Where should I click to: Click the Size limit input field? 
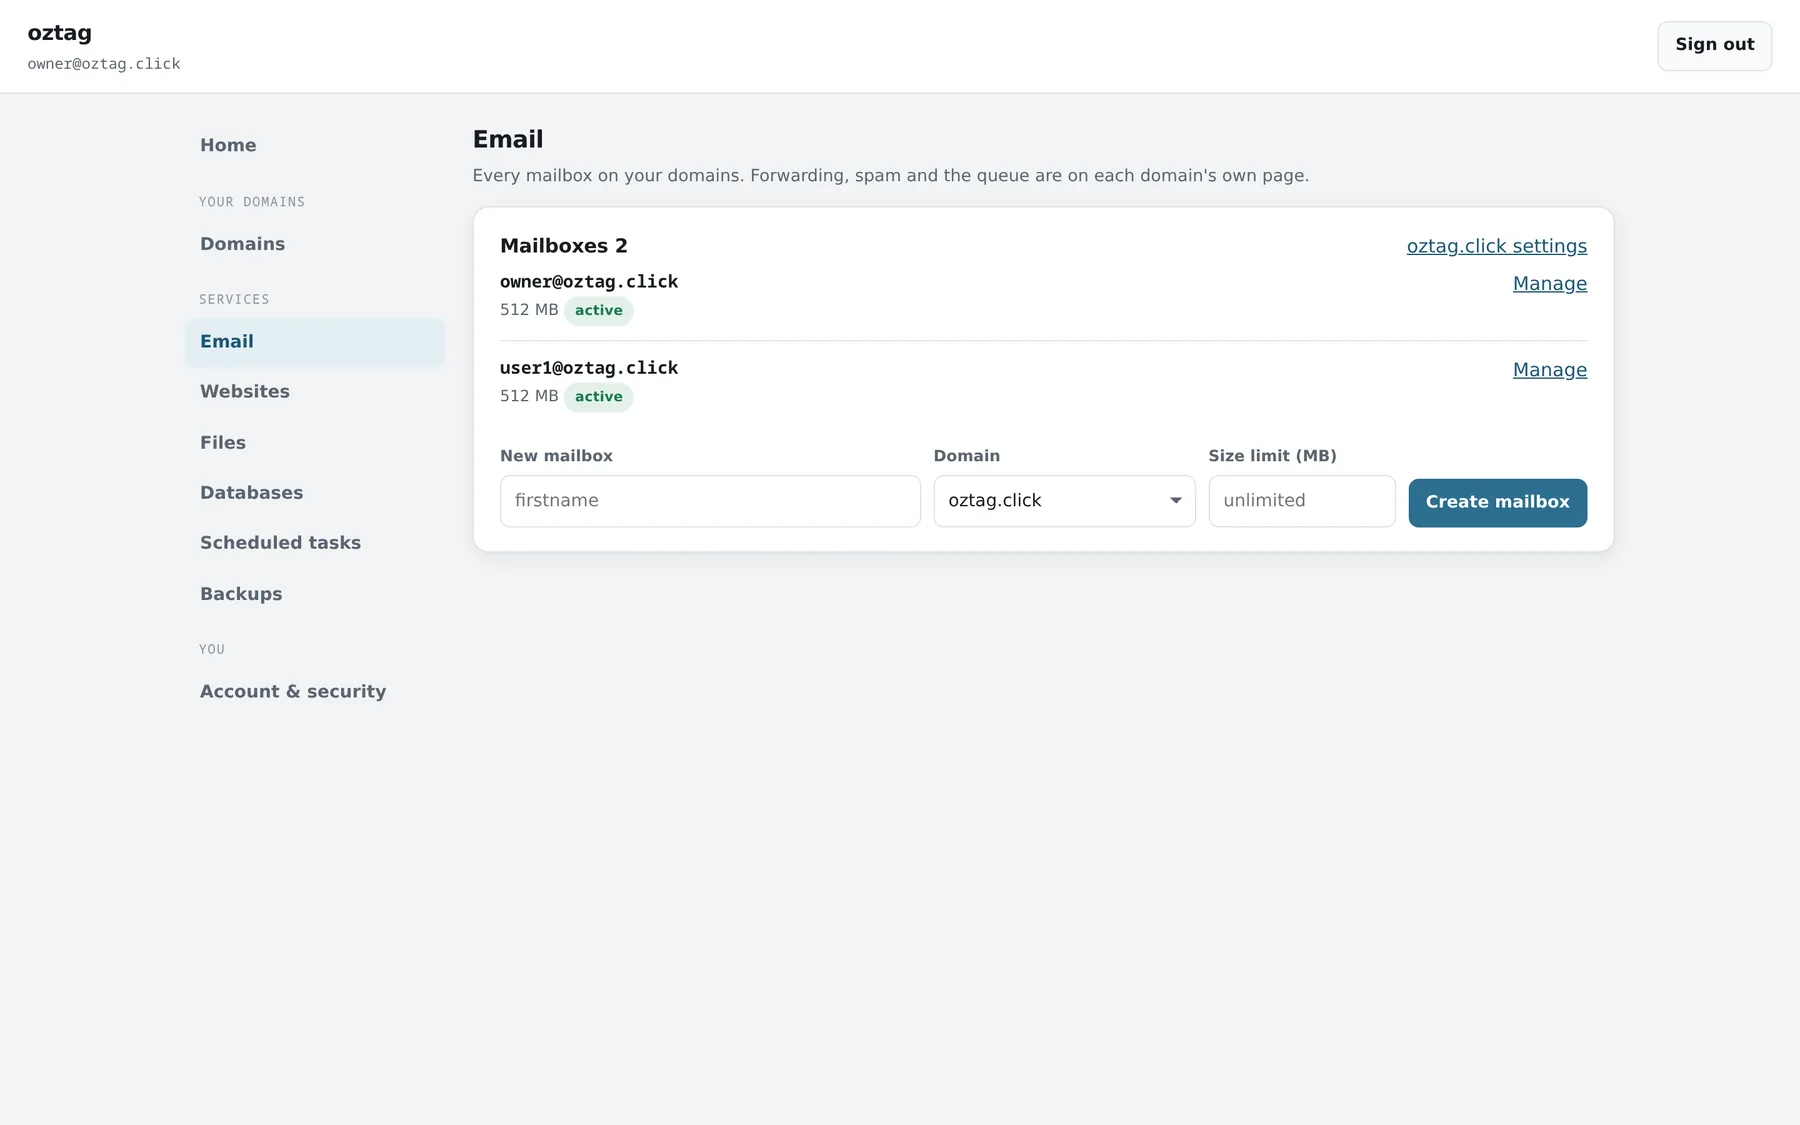tap(1301, 501)
